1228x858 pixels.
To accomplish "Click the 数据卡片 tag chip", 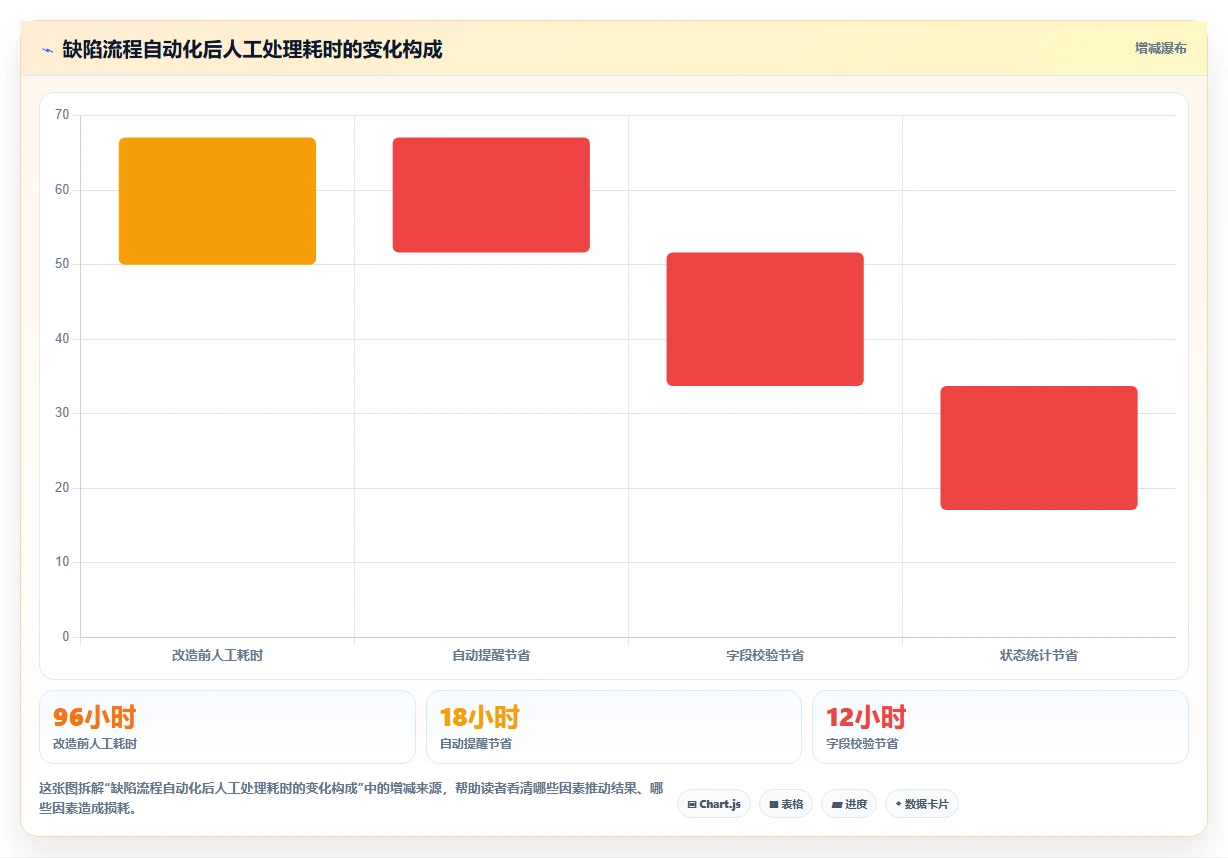I will click(x=922, y=804).
